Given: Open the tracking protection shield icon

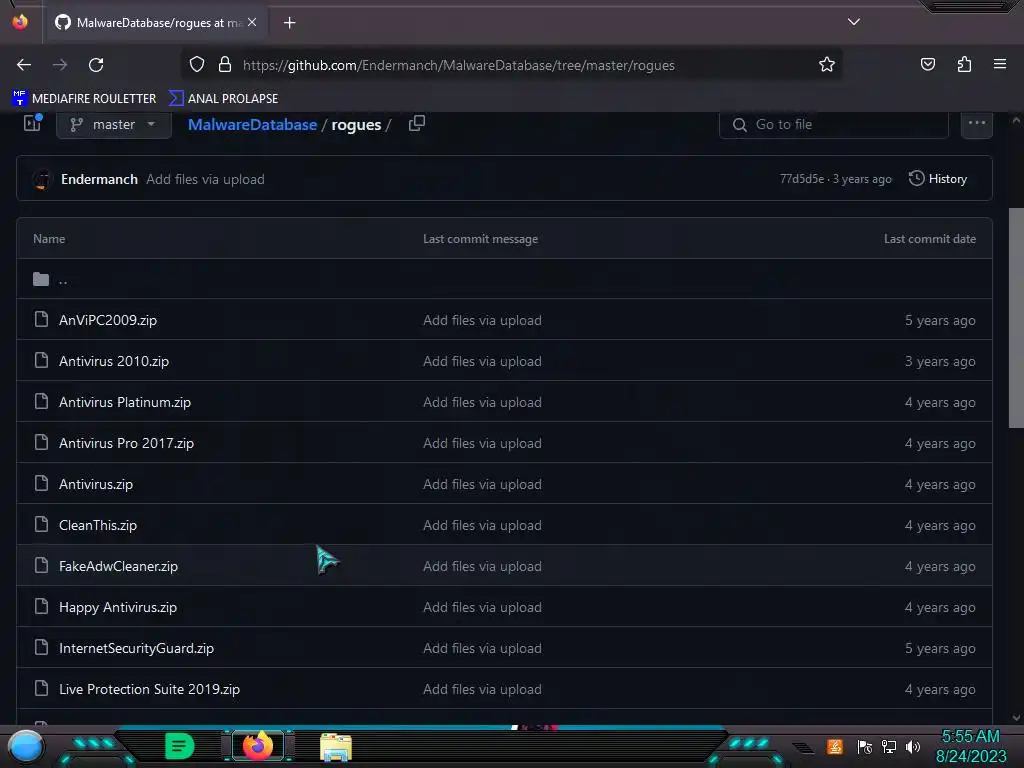Looking at the screenshot, I should 197,65.
